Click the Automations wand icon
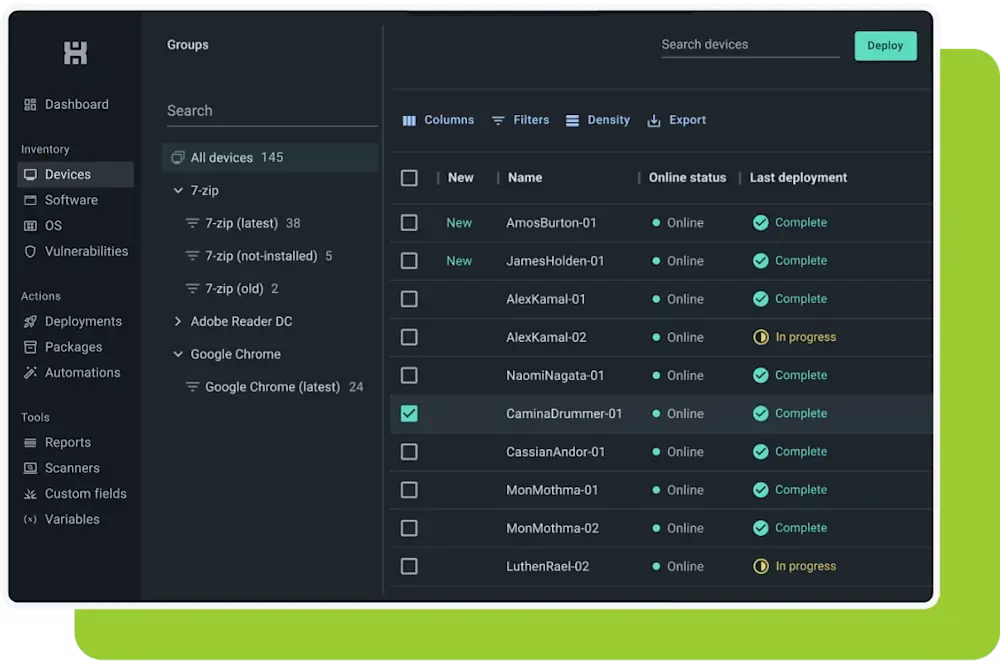The height and width of the screenshot is (661, 1000). [x=30, y=373]
